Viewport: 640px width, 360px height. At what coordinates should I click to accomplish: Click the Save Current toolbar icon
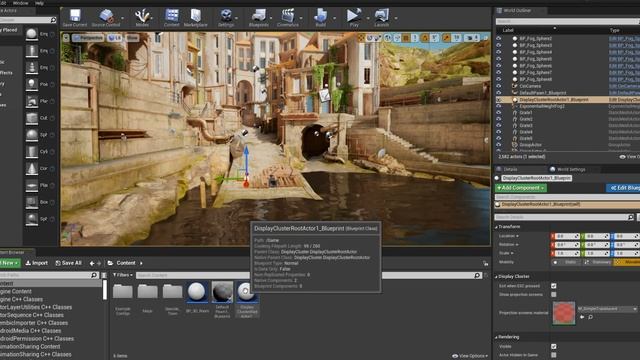pos(75,18)
